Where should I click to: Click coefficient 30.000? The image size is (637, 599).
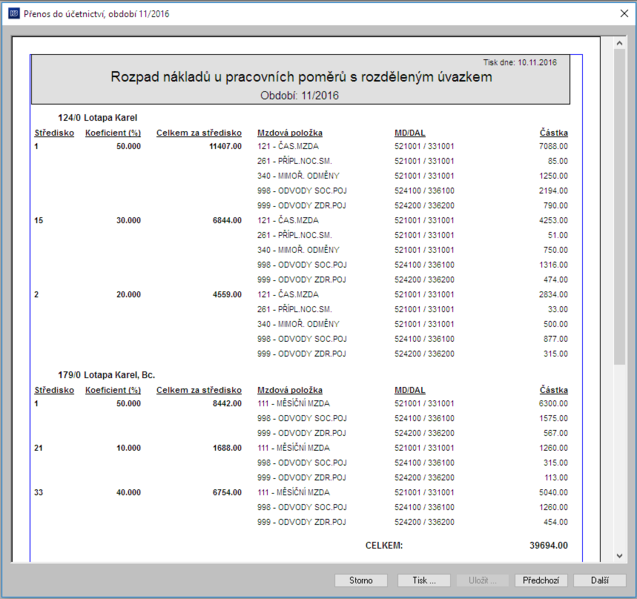pyautogui.click(x=128, y=220)
